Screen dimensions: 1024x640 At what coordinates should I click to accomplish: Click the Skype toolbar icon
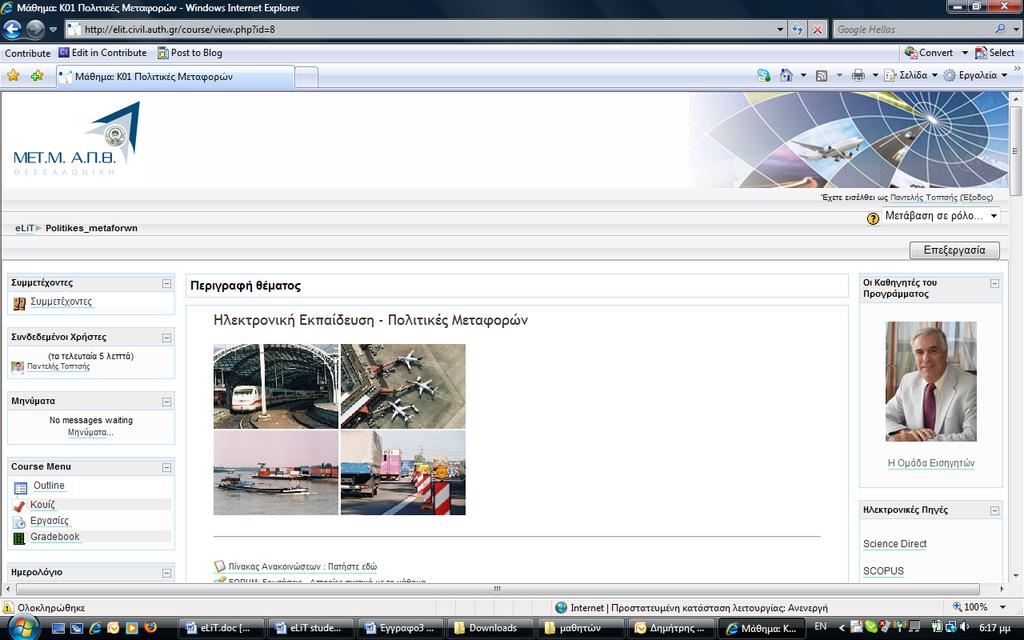(x=763, y=75)
